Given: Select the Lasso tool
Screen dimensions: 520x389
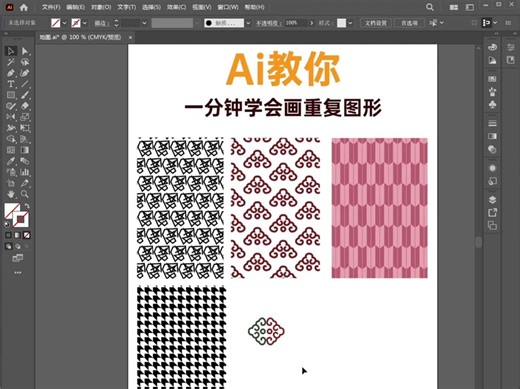Looking at the screenshot, I should click(x=25, y=62).
